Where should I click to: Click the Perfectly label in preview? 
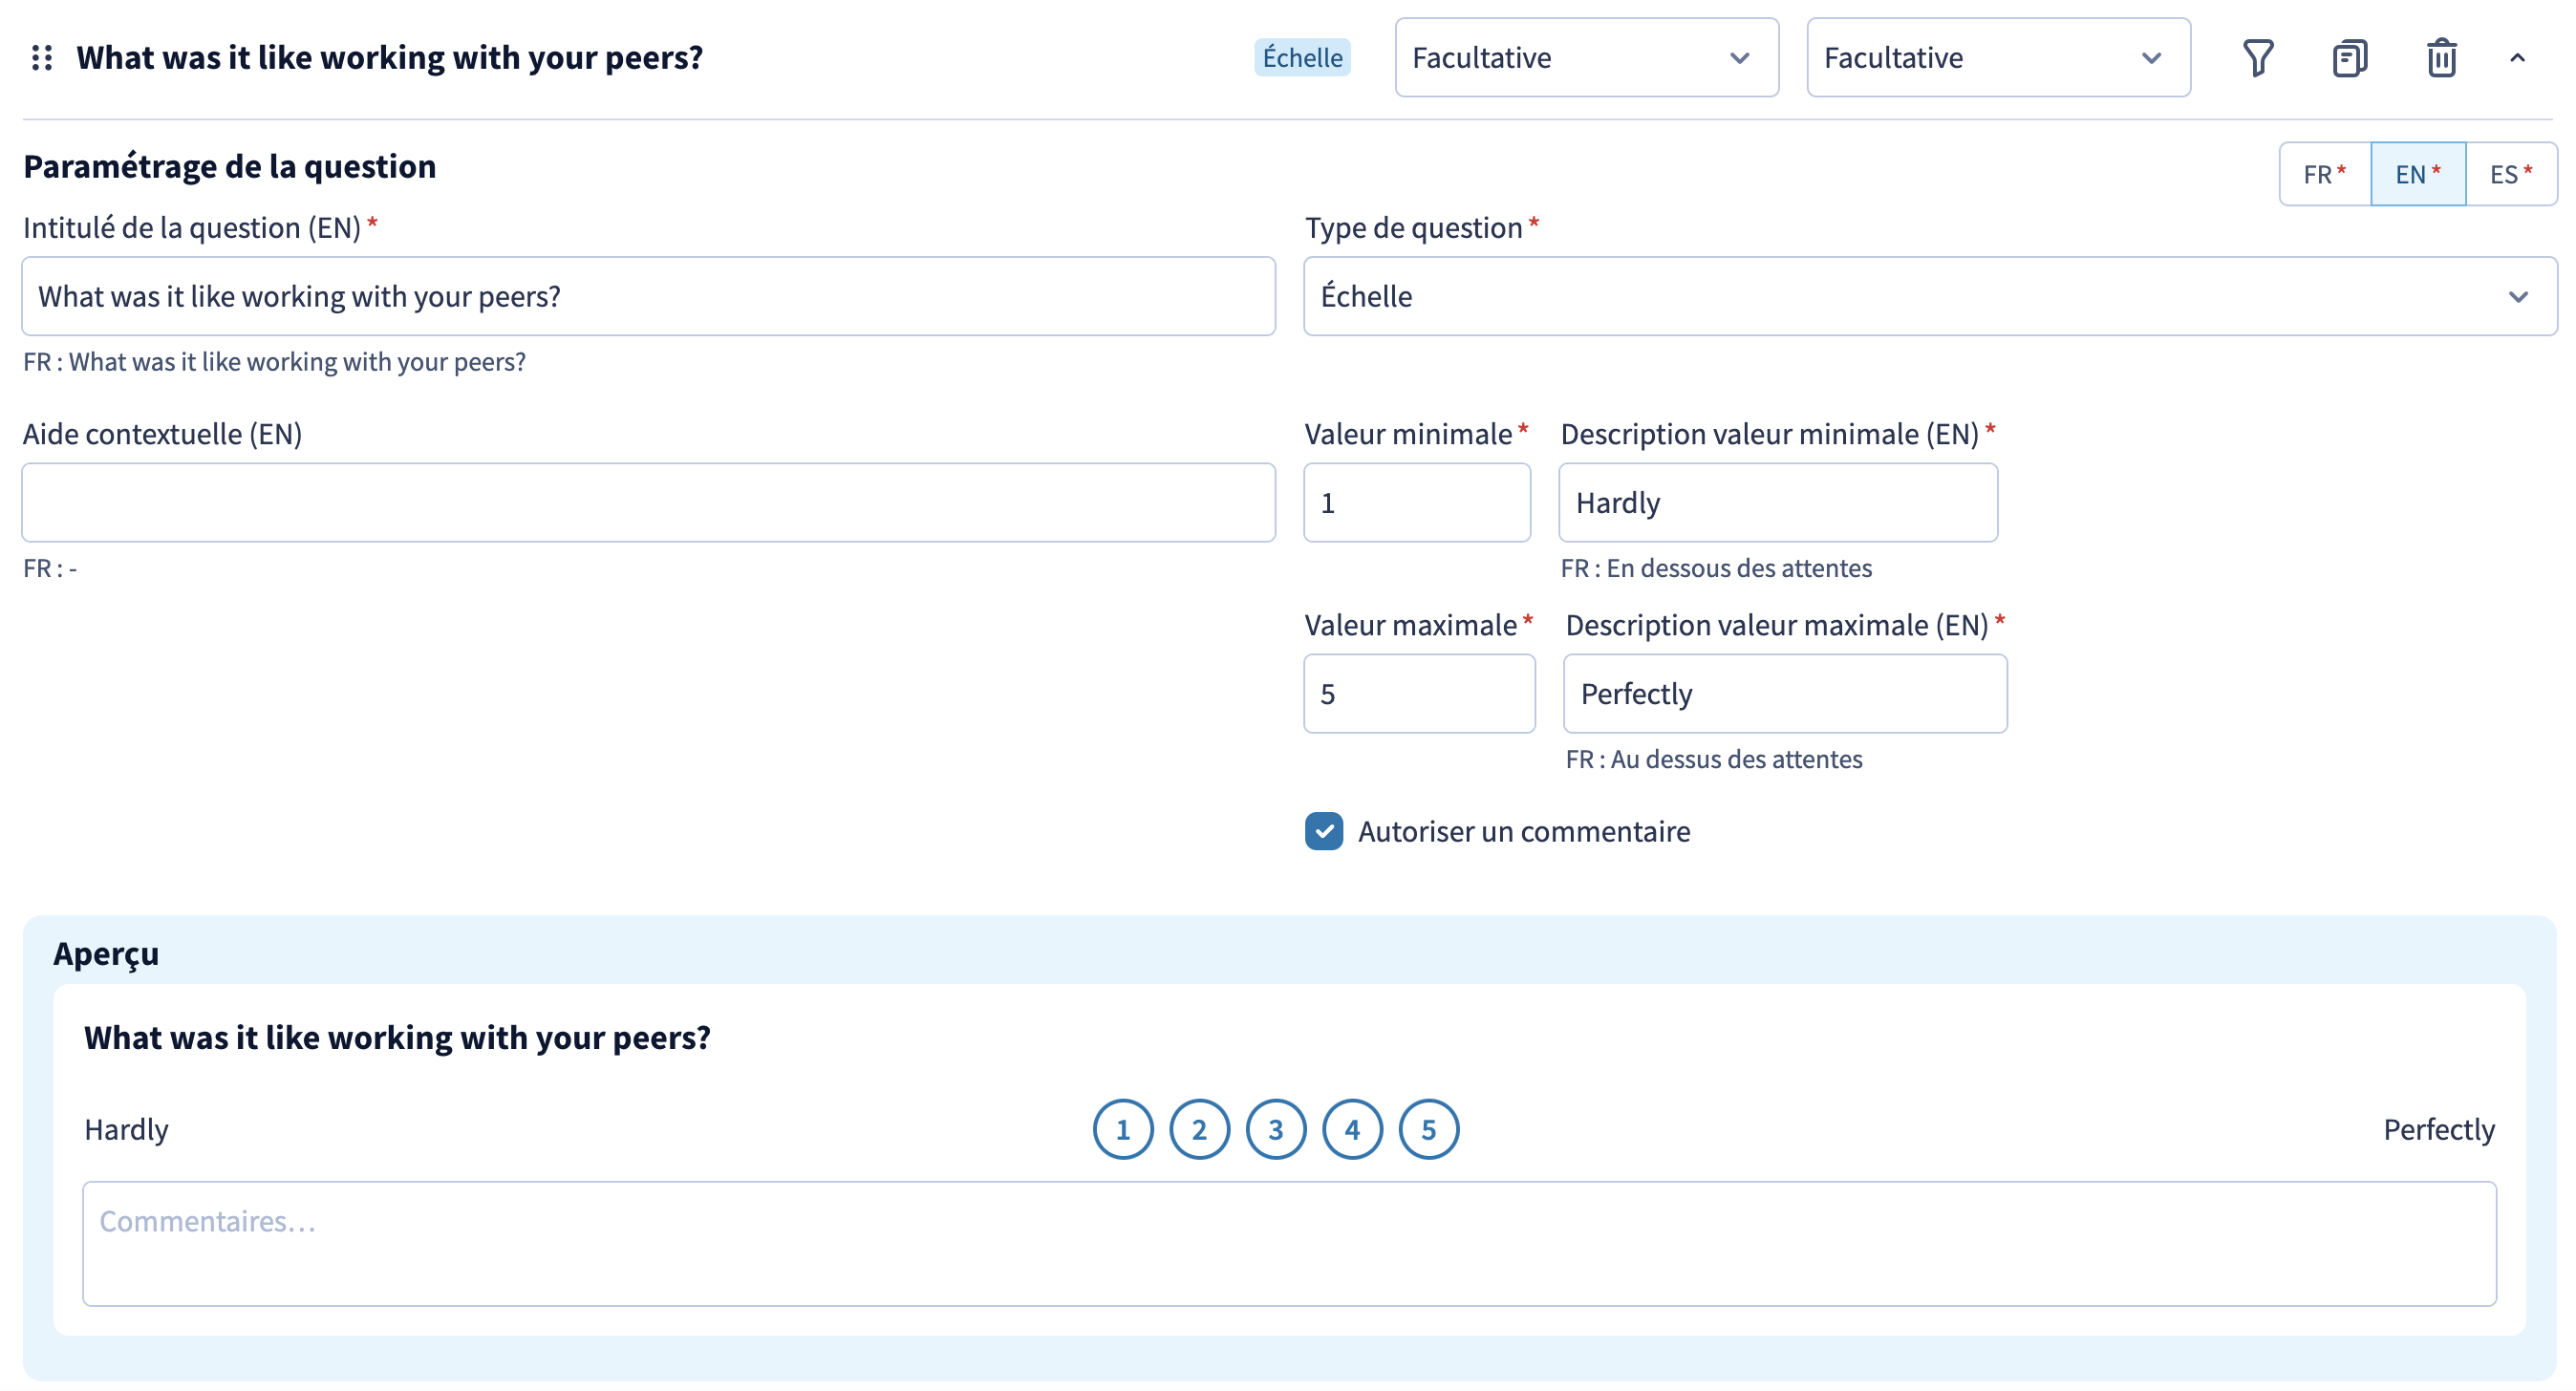(2439, 1129)
